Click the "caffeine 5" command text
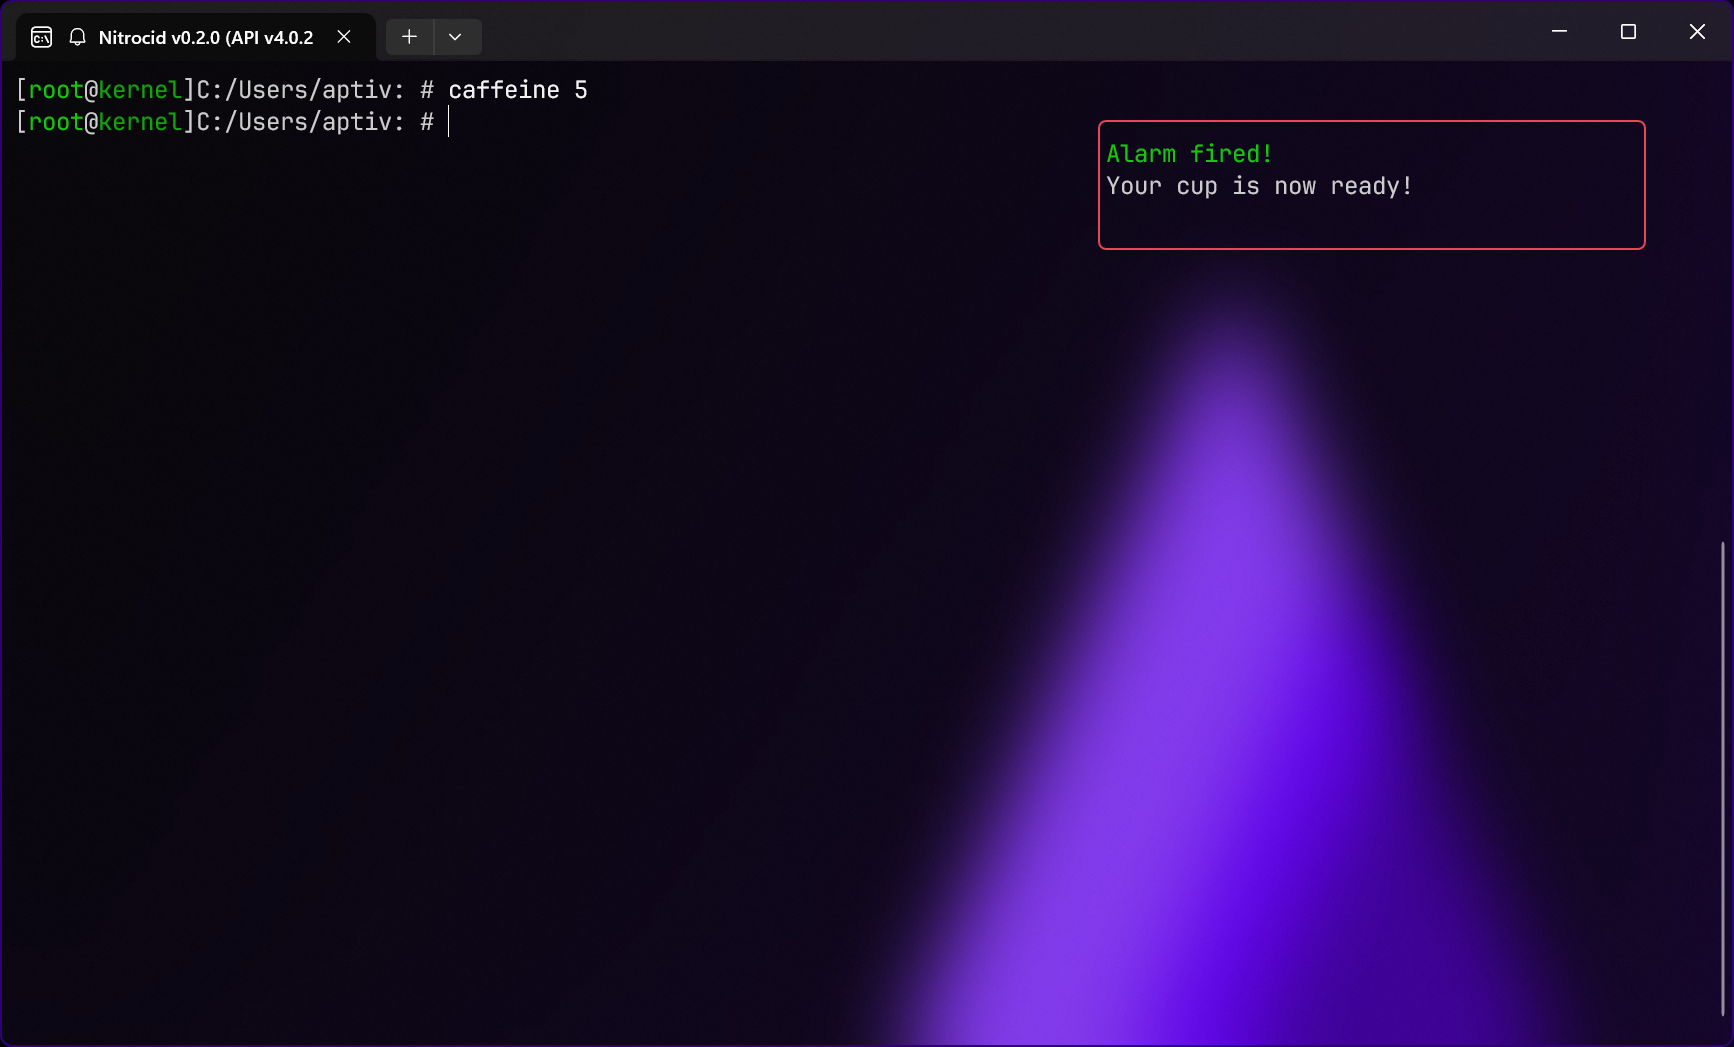Image resolution: width=1734 pixels, height=1047 pixels. (517, 90)
